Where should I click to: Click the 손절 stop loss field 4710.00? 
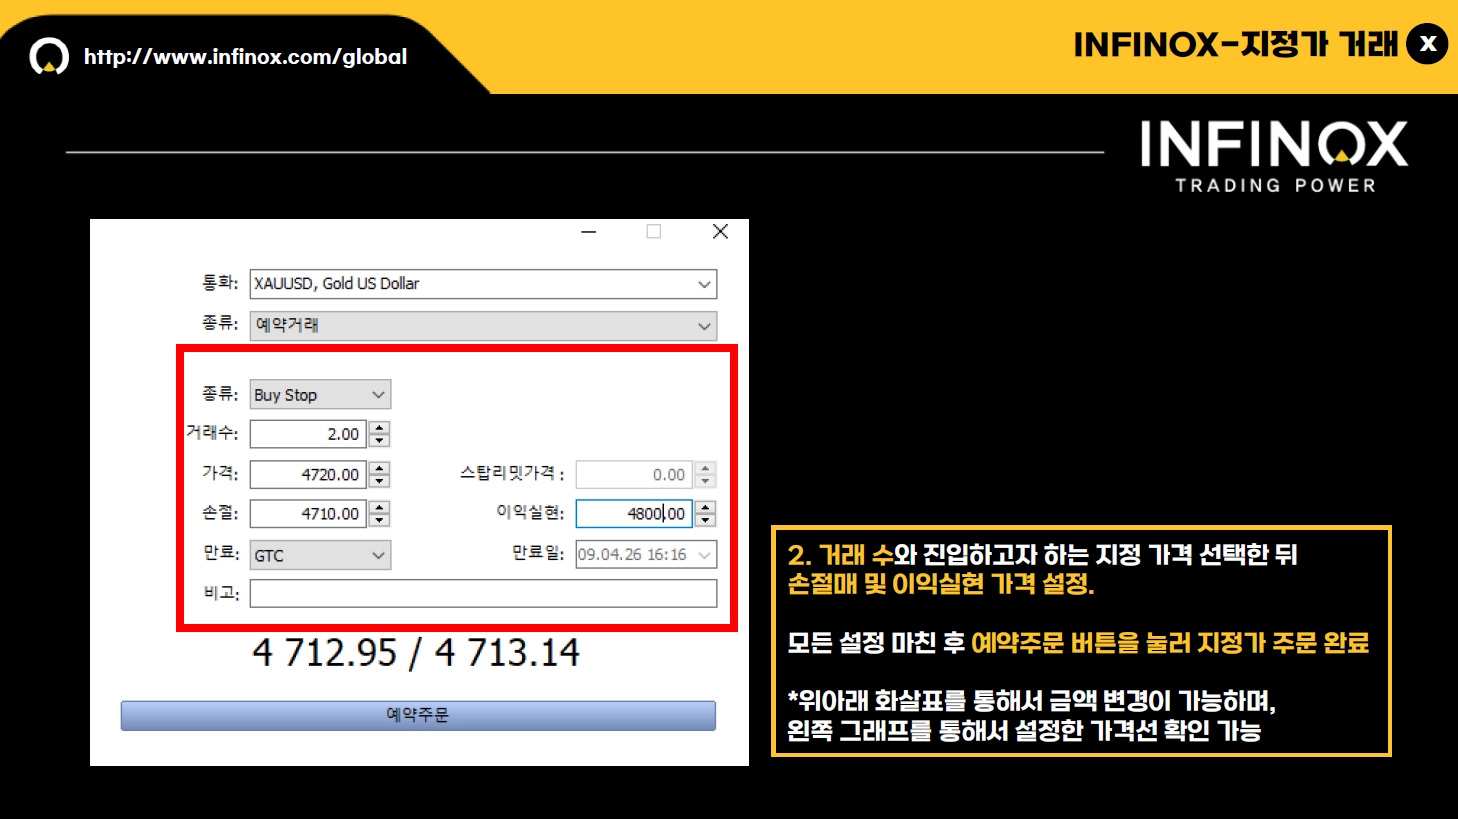pyautogui.click(x=308, y=514)
